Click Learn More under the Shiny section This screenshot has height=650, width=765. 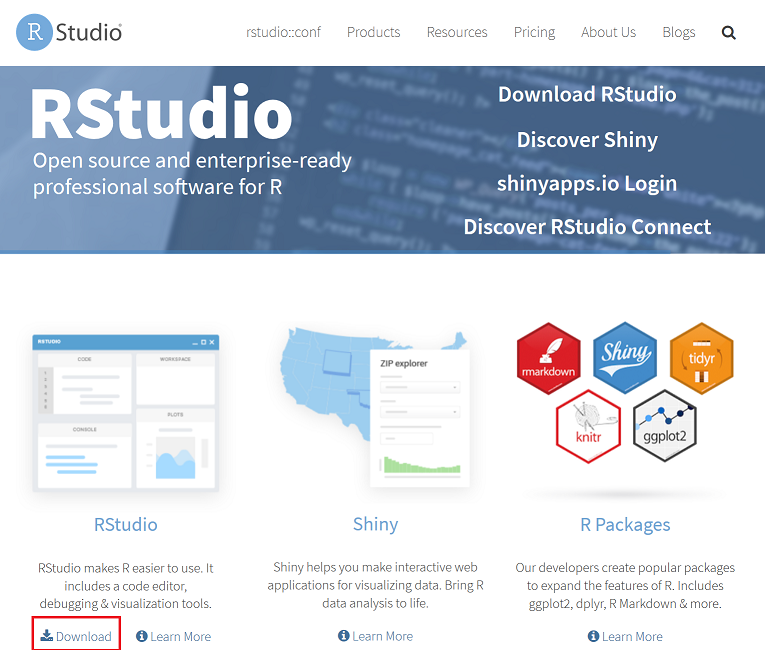click(376, 636)
